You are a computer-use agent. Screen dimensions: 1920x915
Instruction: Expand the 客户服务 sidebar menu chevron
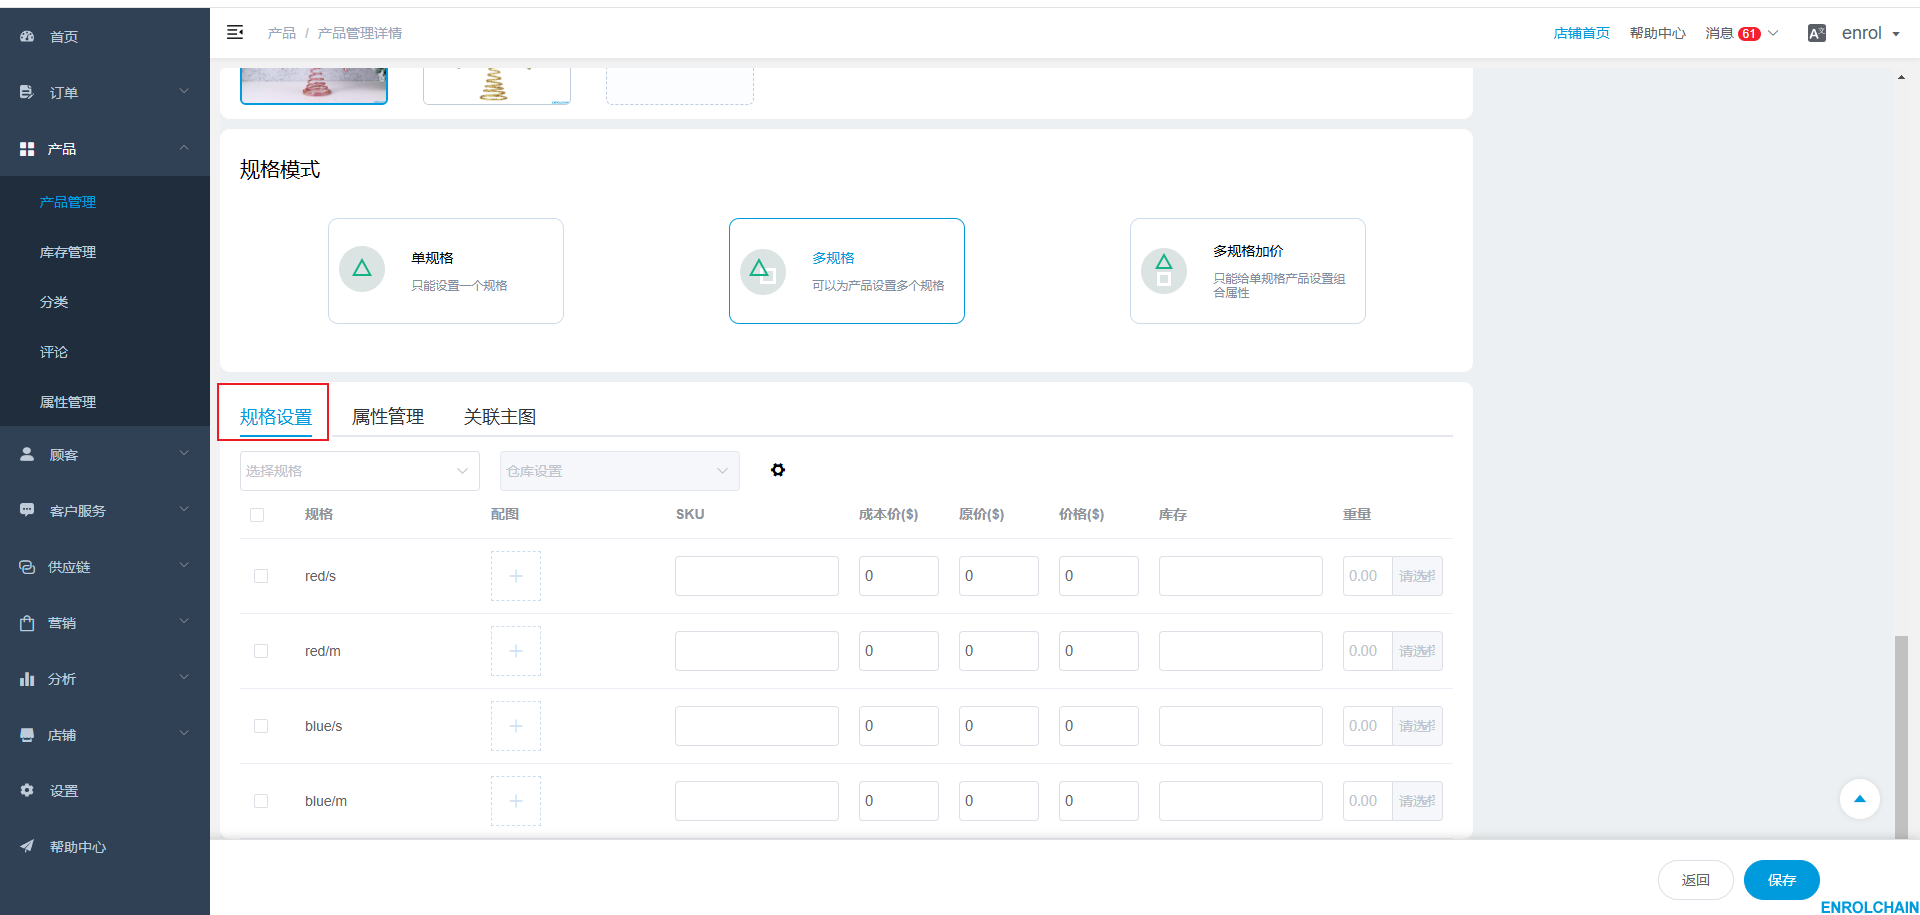(x=184, y=509)
